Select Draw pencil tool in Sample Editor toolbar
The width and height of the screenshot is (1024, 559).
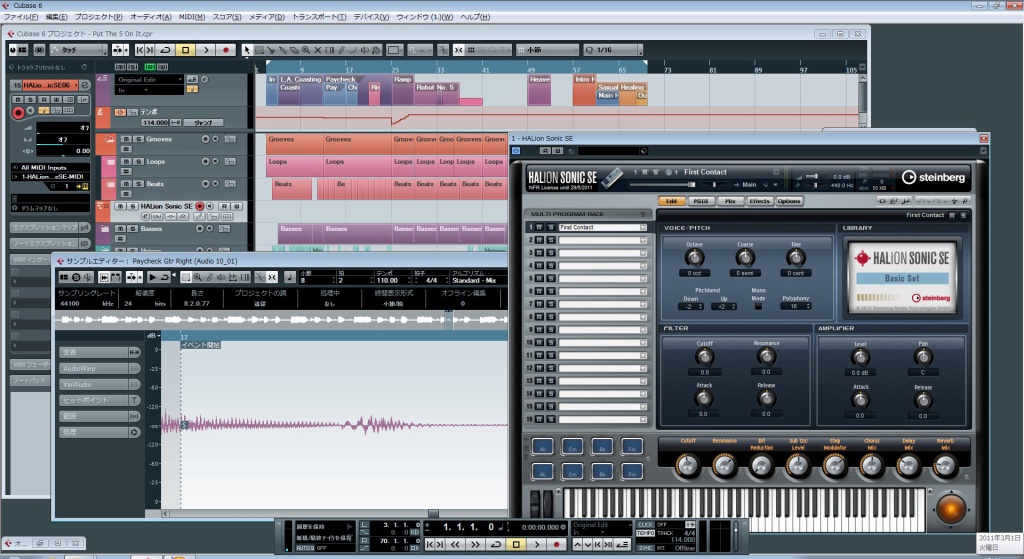click(x=210, y=278)
